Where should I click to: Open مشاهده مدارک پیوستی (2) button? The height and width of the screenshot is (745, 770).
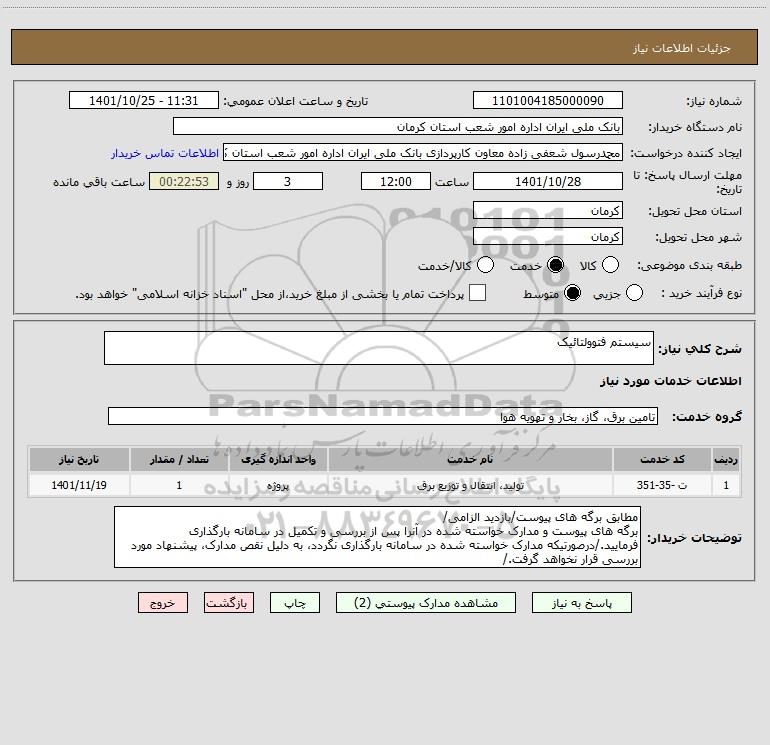tap(426, 603)
